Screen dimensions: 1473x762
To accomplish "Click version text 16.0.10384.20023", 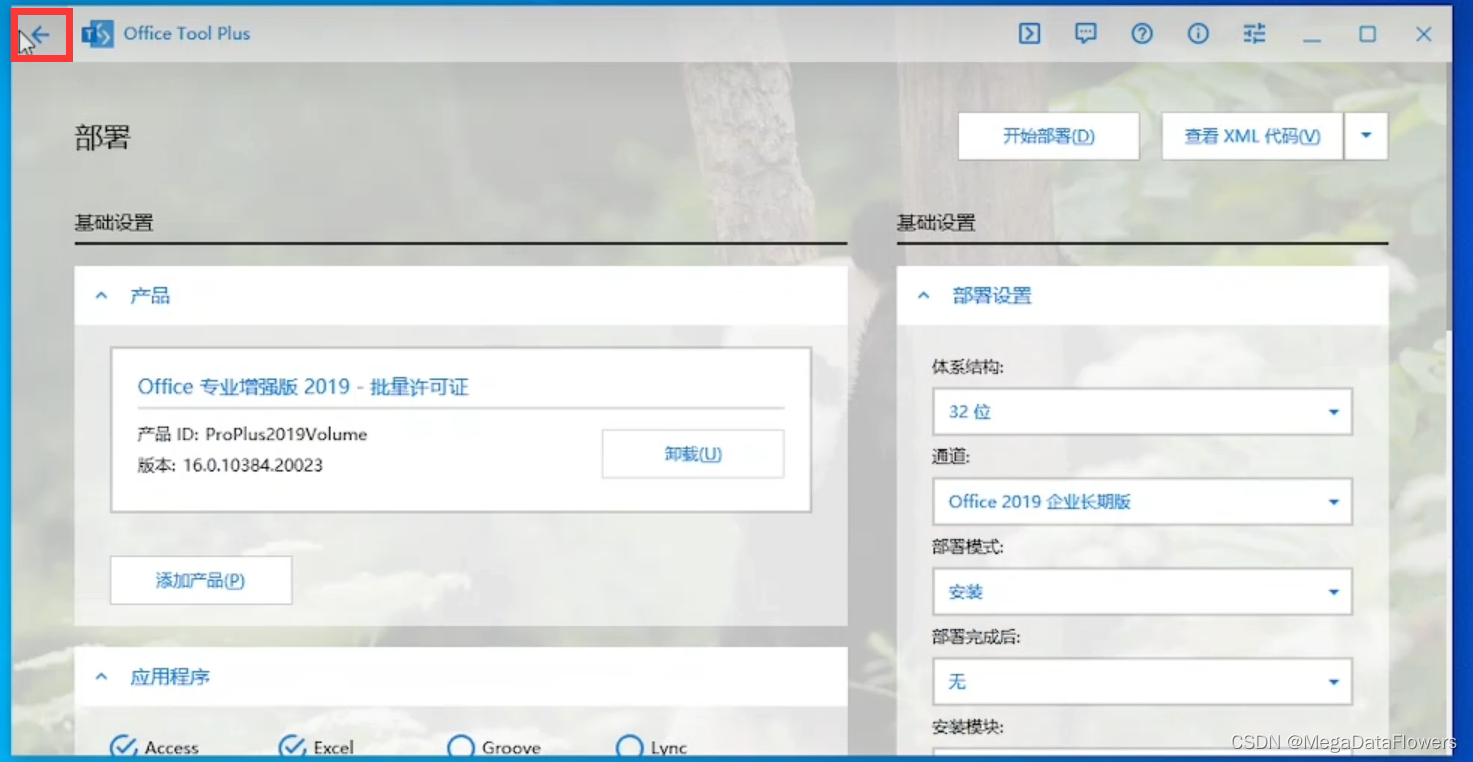I will point(253,465).
